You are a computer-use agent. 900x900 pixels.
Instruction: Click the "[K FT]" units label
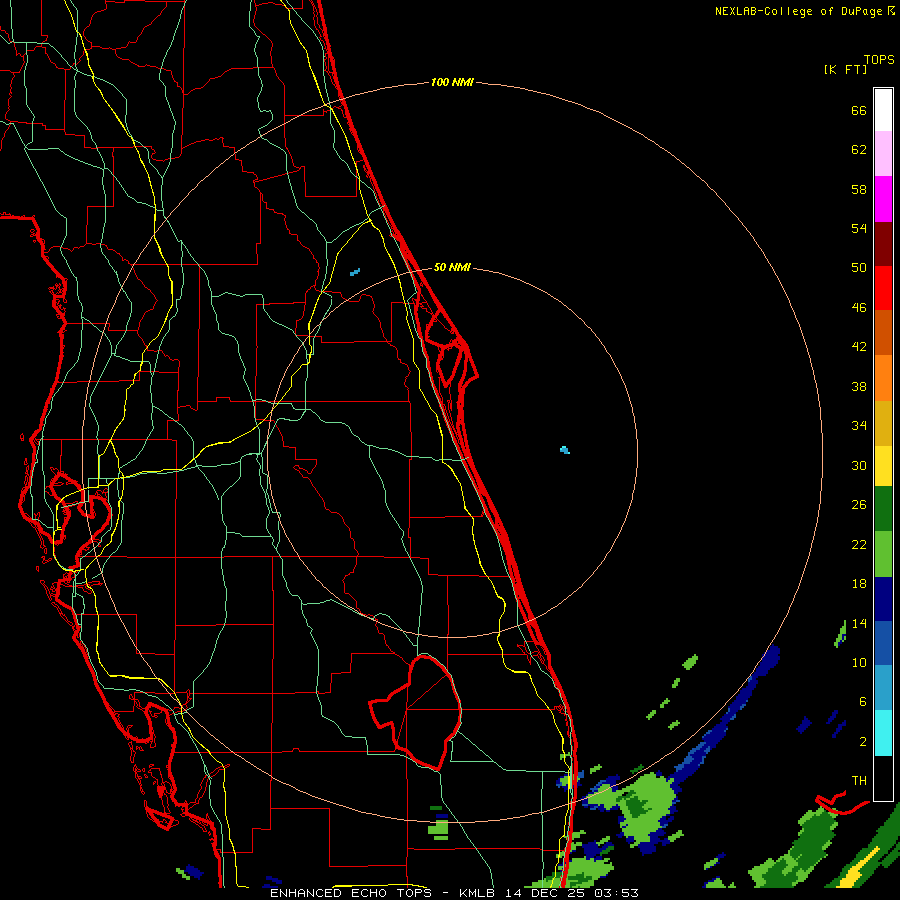[x=845, y=69]
